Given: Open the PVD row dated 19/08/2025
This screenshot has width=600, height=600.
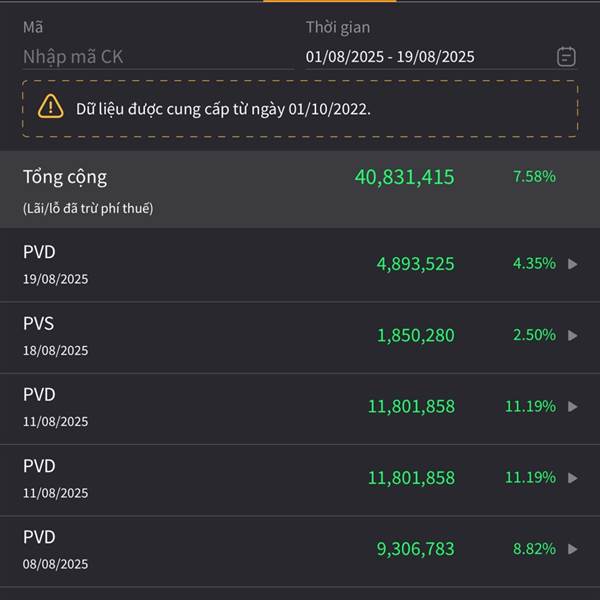Looking at the screenshot, I should coord(300,265).
